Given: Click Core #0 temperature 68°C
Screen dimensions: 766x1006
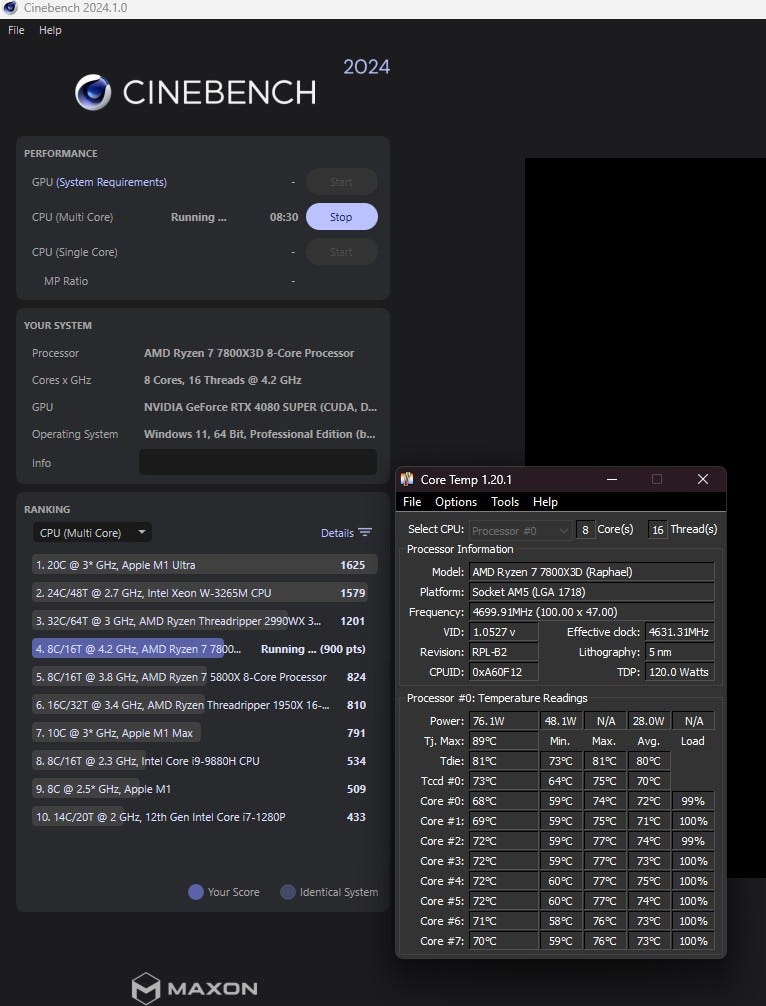Looking at the screenshot, I should point(504,801).
